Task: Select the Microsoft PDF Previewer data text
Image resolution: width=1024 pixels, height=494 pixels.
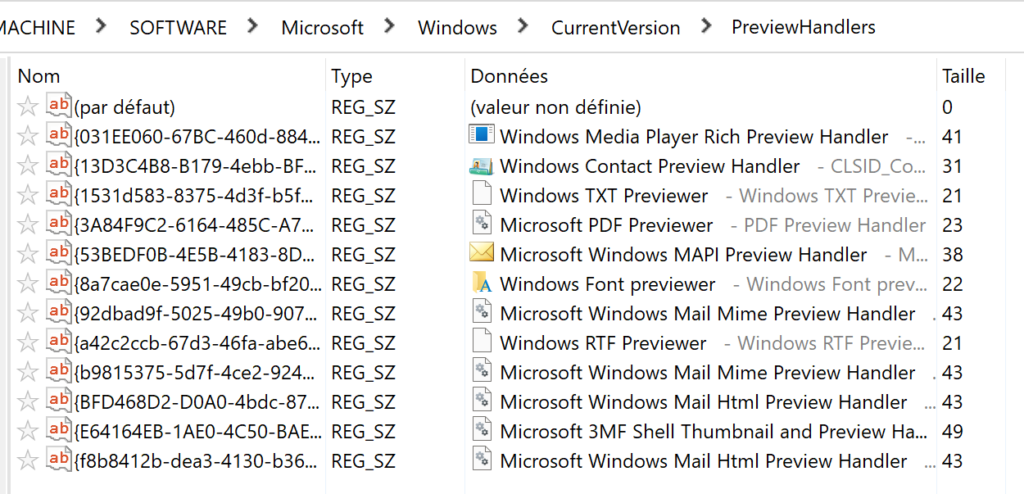Action: click(607, 225)
